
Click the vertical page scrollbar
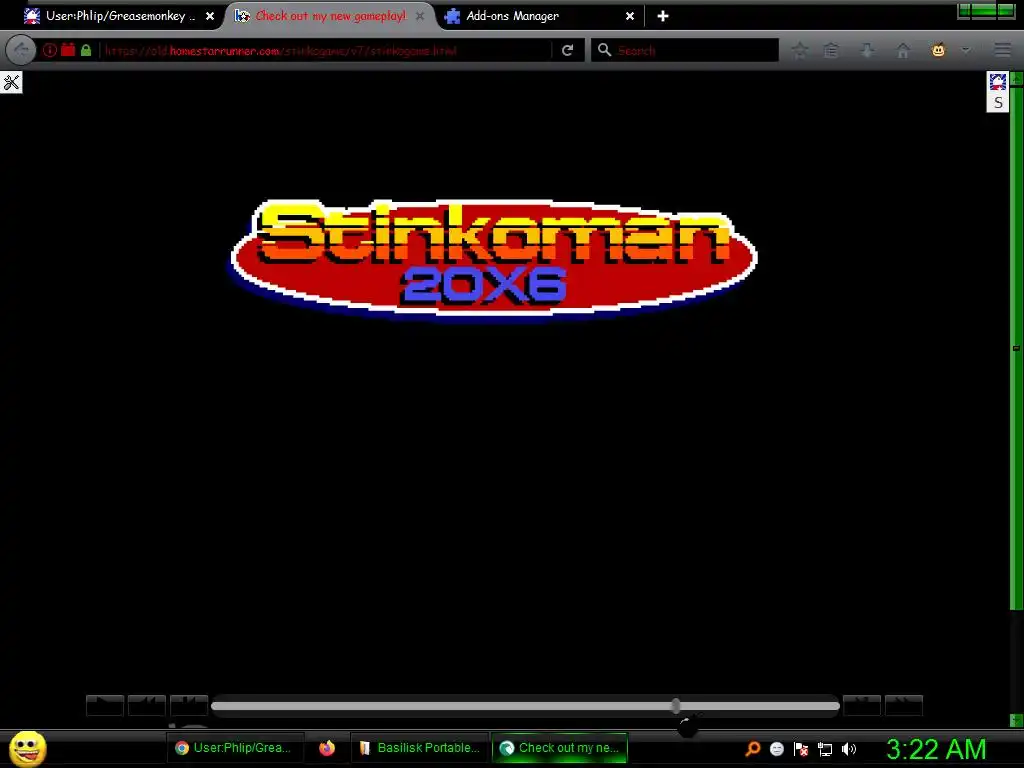(1016, 349)
